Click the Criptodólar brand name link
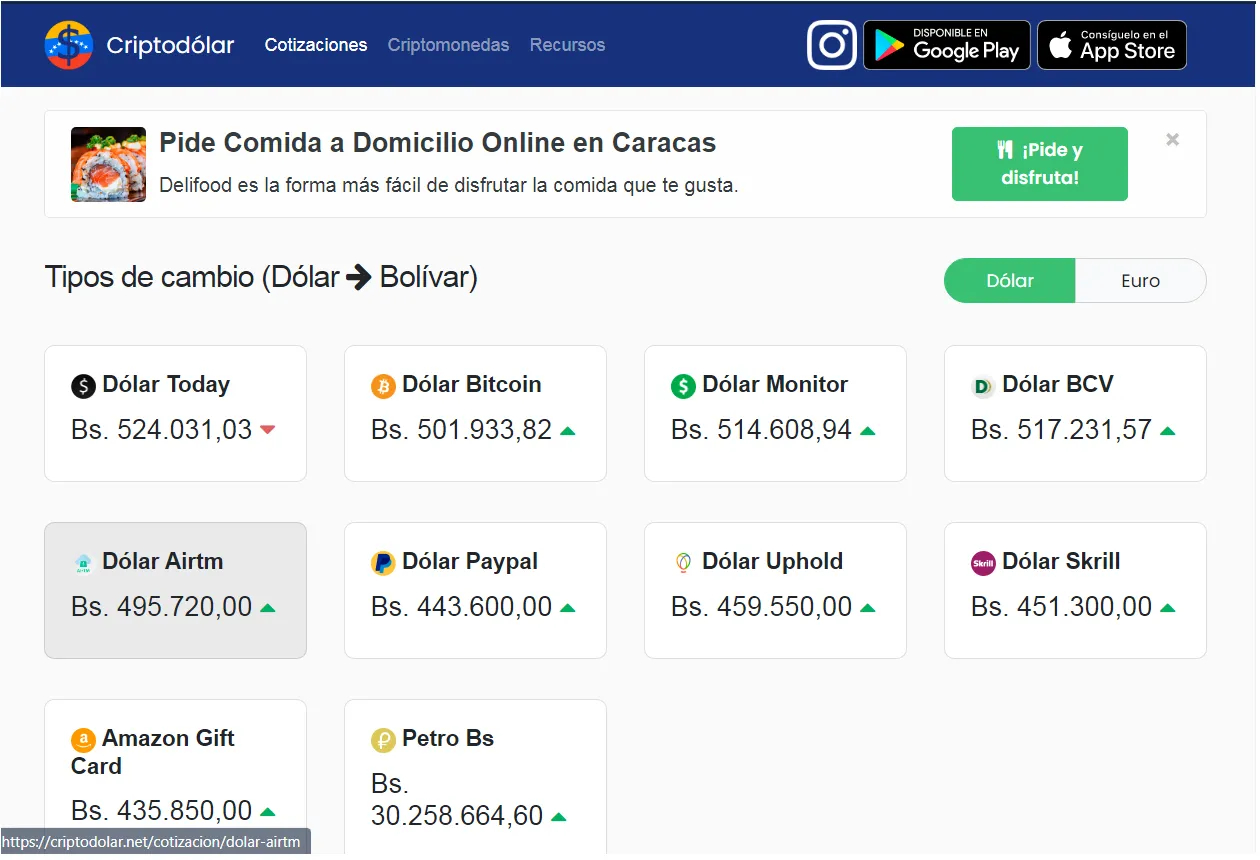Image resolution: width=1260 pixels, height=860 pixels. pyautogui.click(x=170, y=45)
